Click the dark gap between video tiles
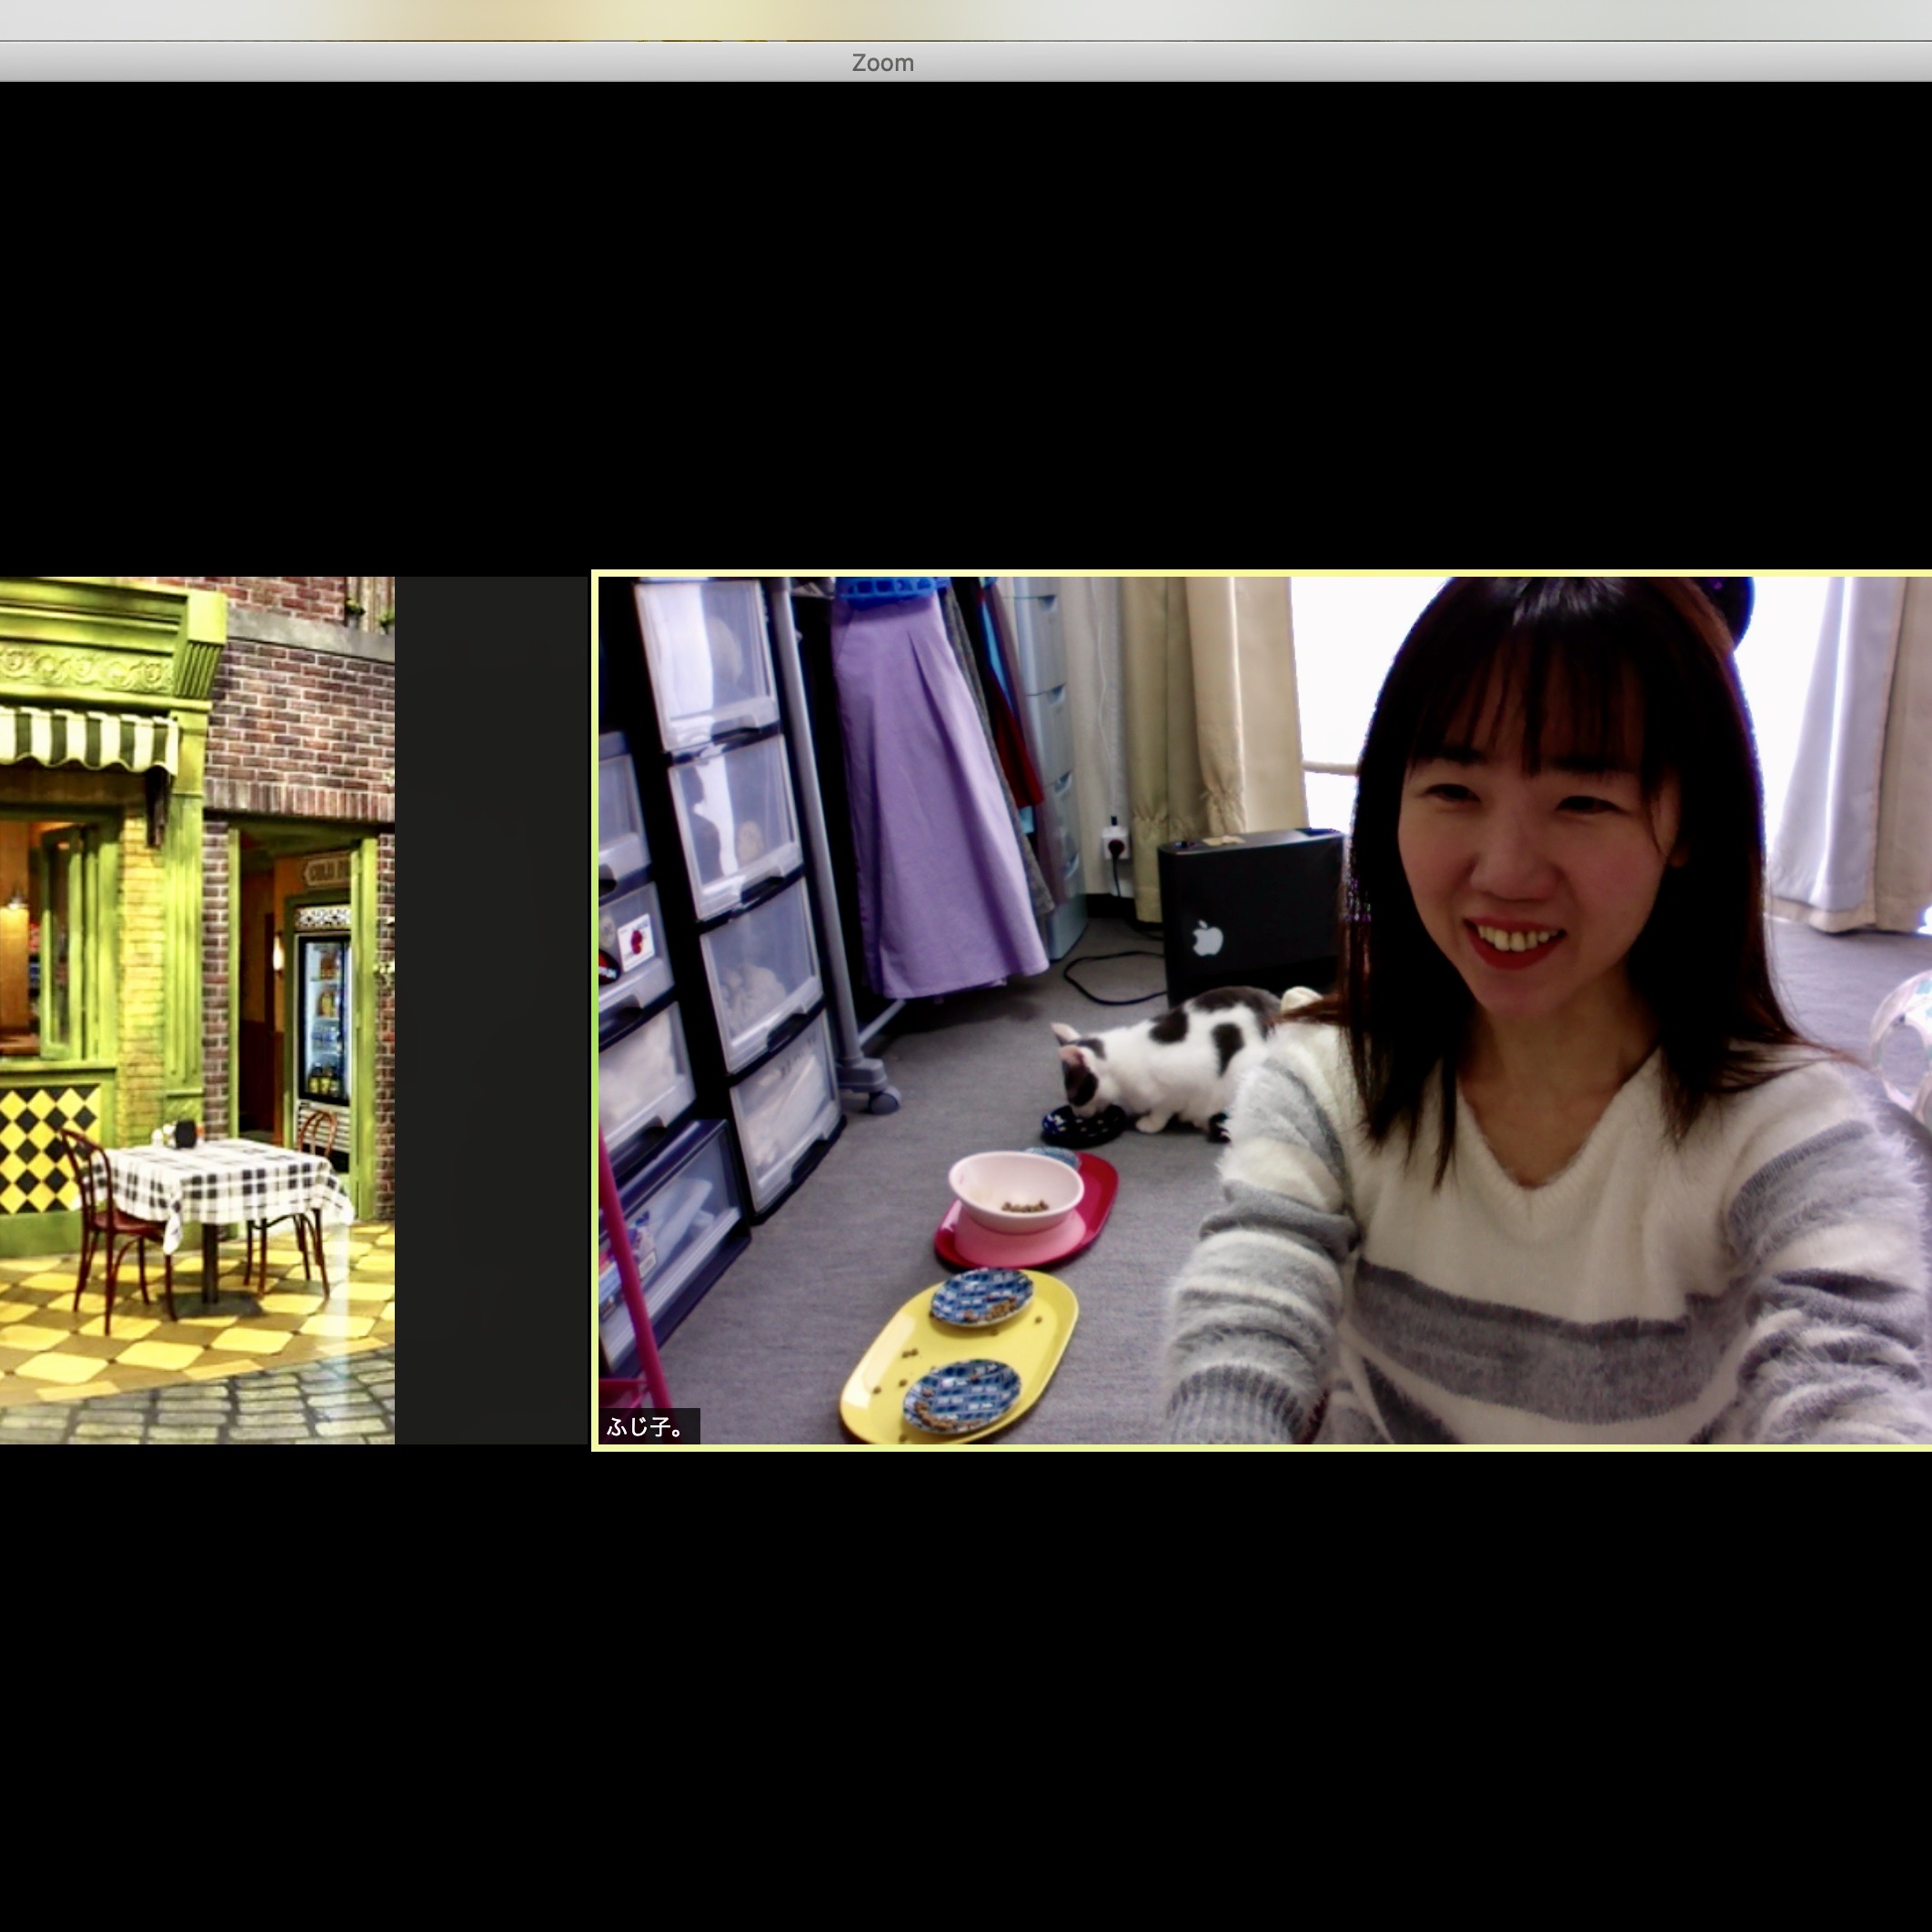 click(492, 1010)
